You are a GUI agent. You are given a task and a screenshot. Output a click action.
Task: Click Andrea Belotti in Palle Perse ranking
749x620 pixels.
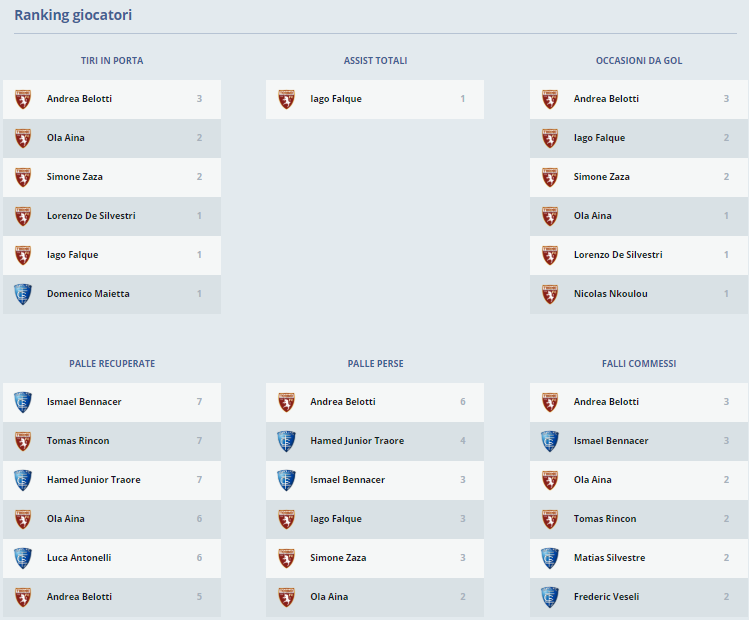coord(343,402)
